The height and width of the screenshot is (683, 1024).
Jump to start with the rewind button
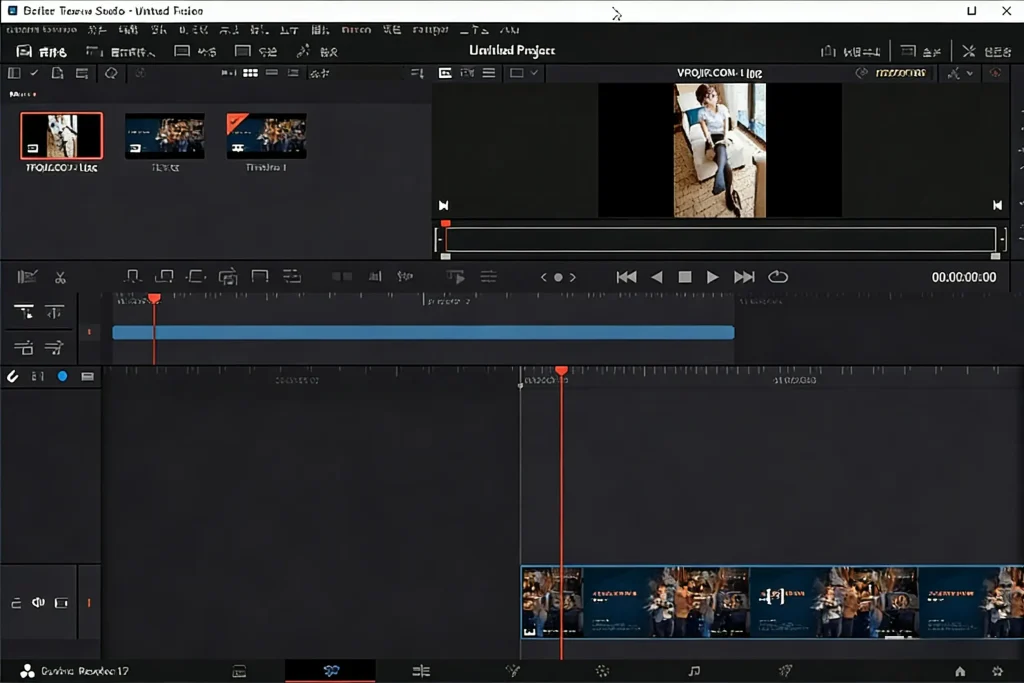point(627,277)
